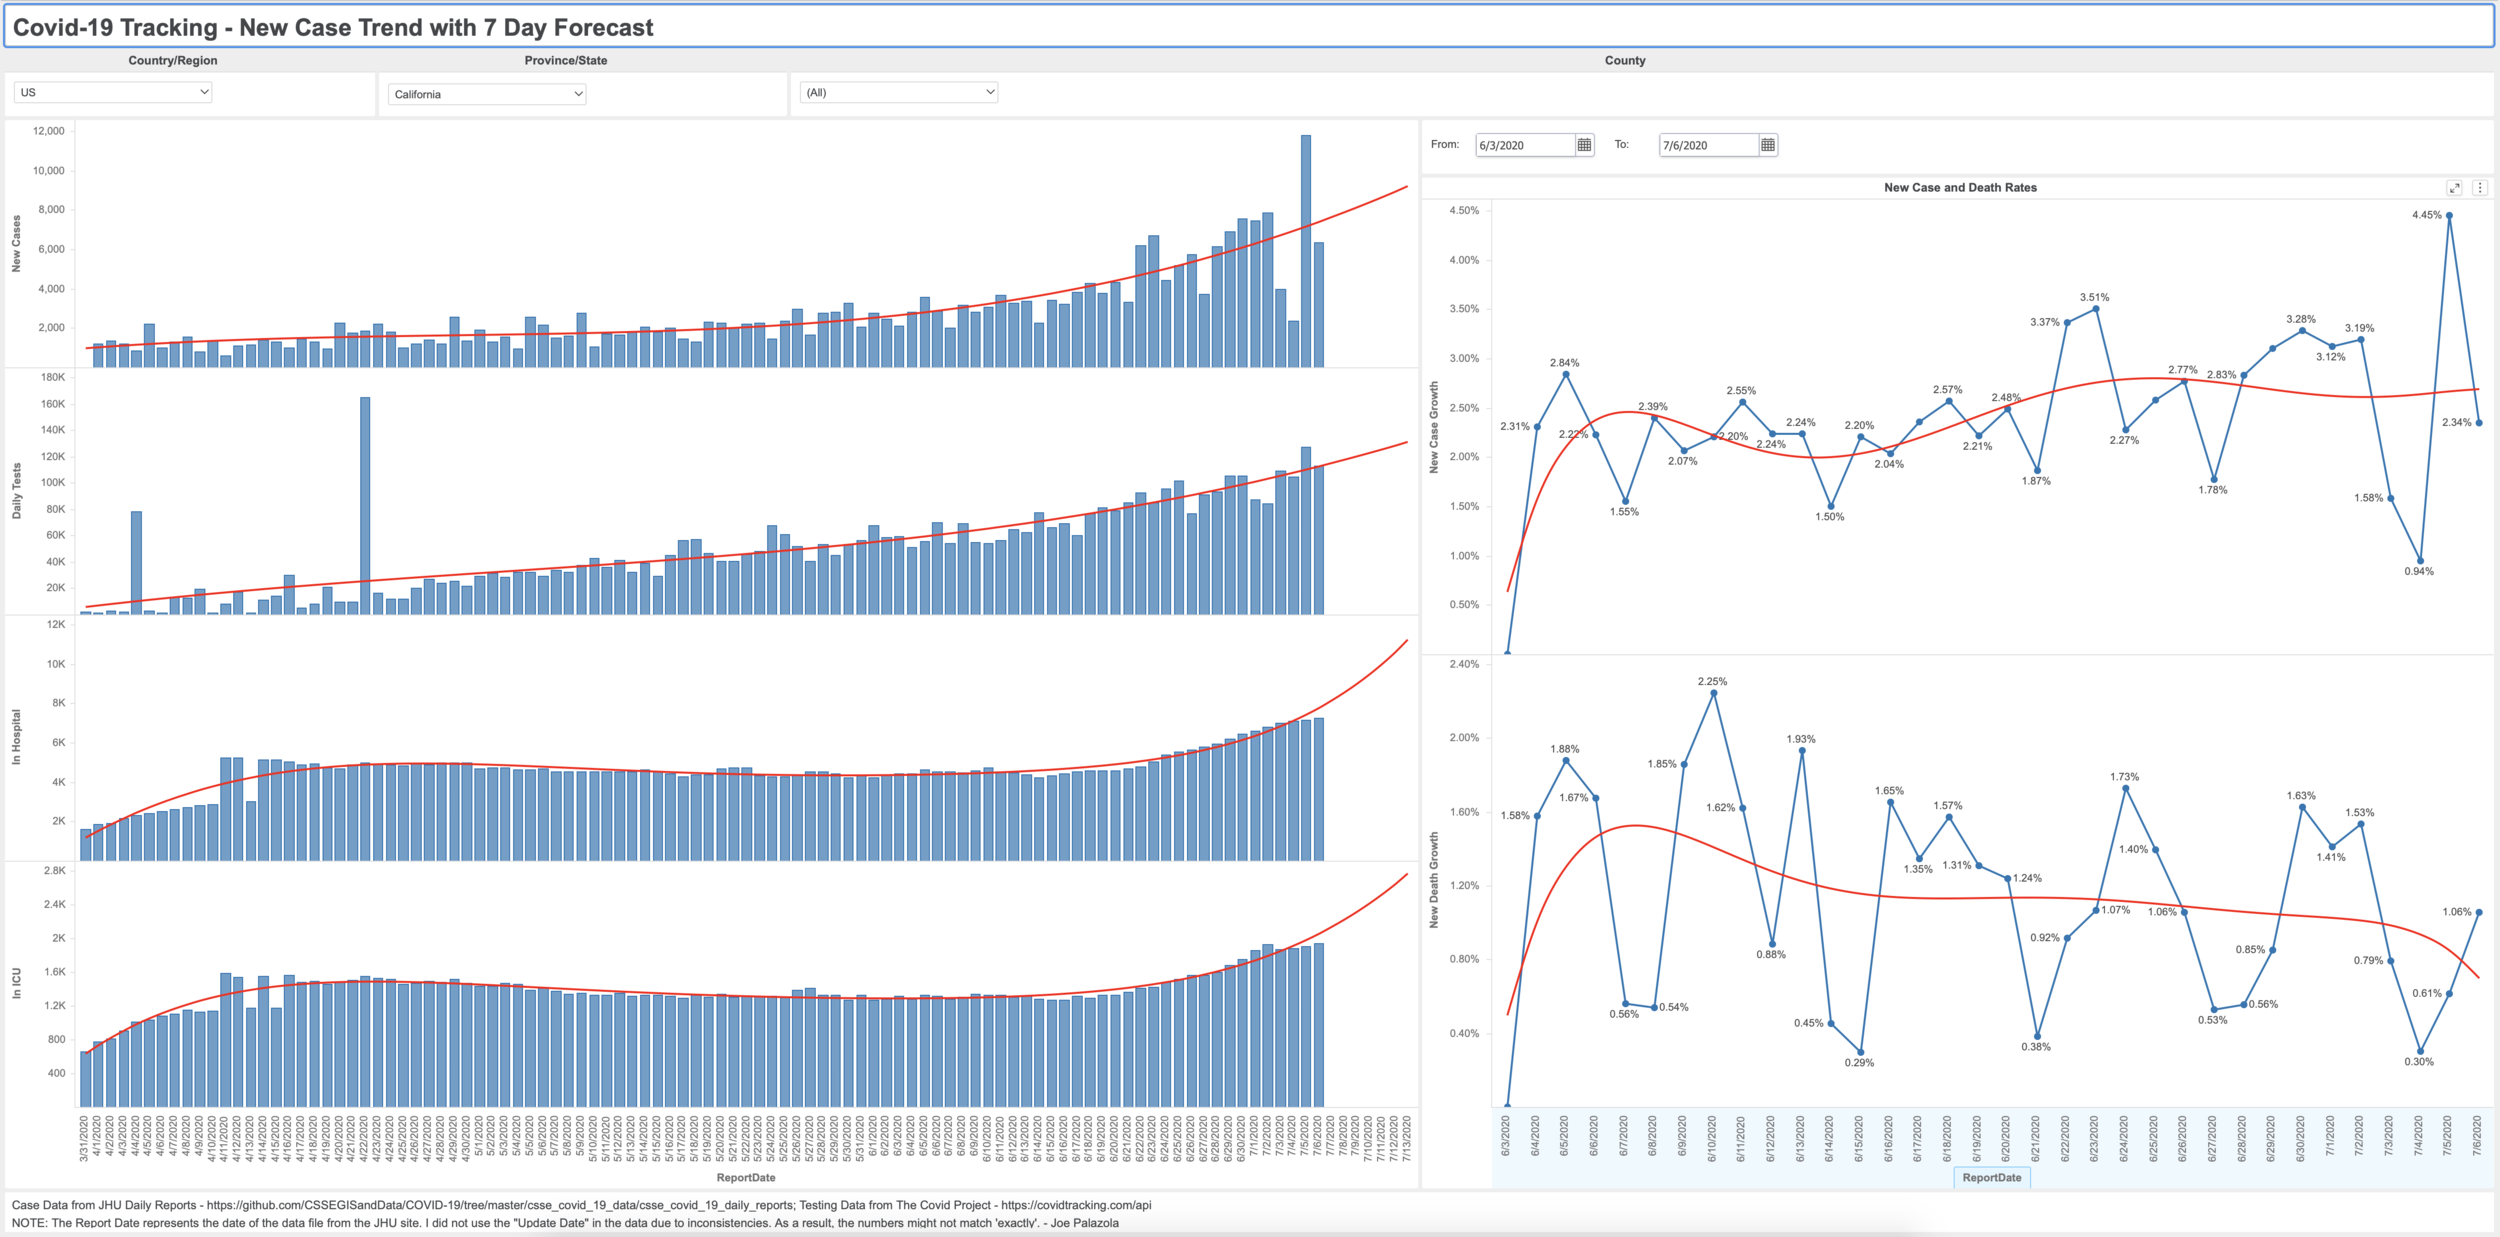Open the To date calendar picker
The height and width of the screenshot is (1237, 2500).
pyautogui.click(x=1768, y=145)
